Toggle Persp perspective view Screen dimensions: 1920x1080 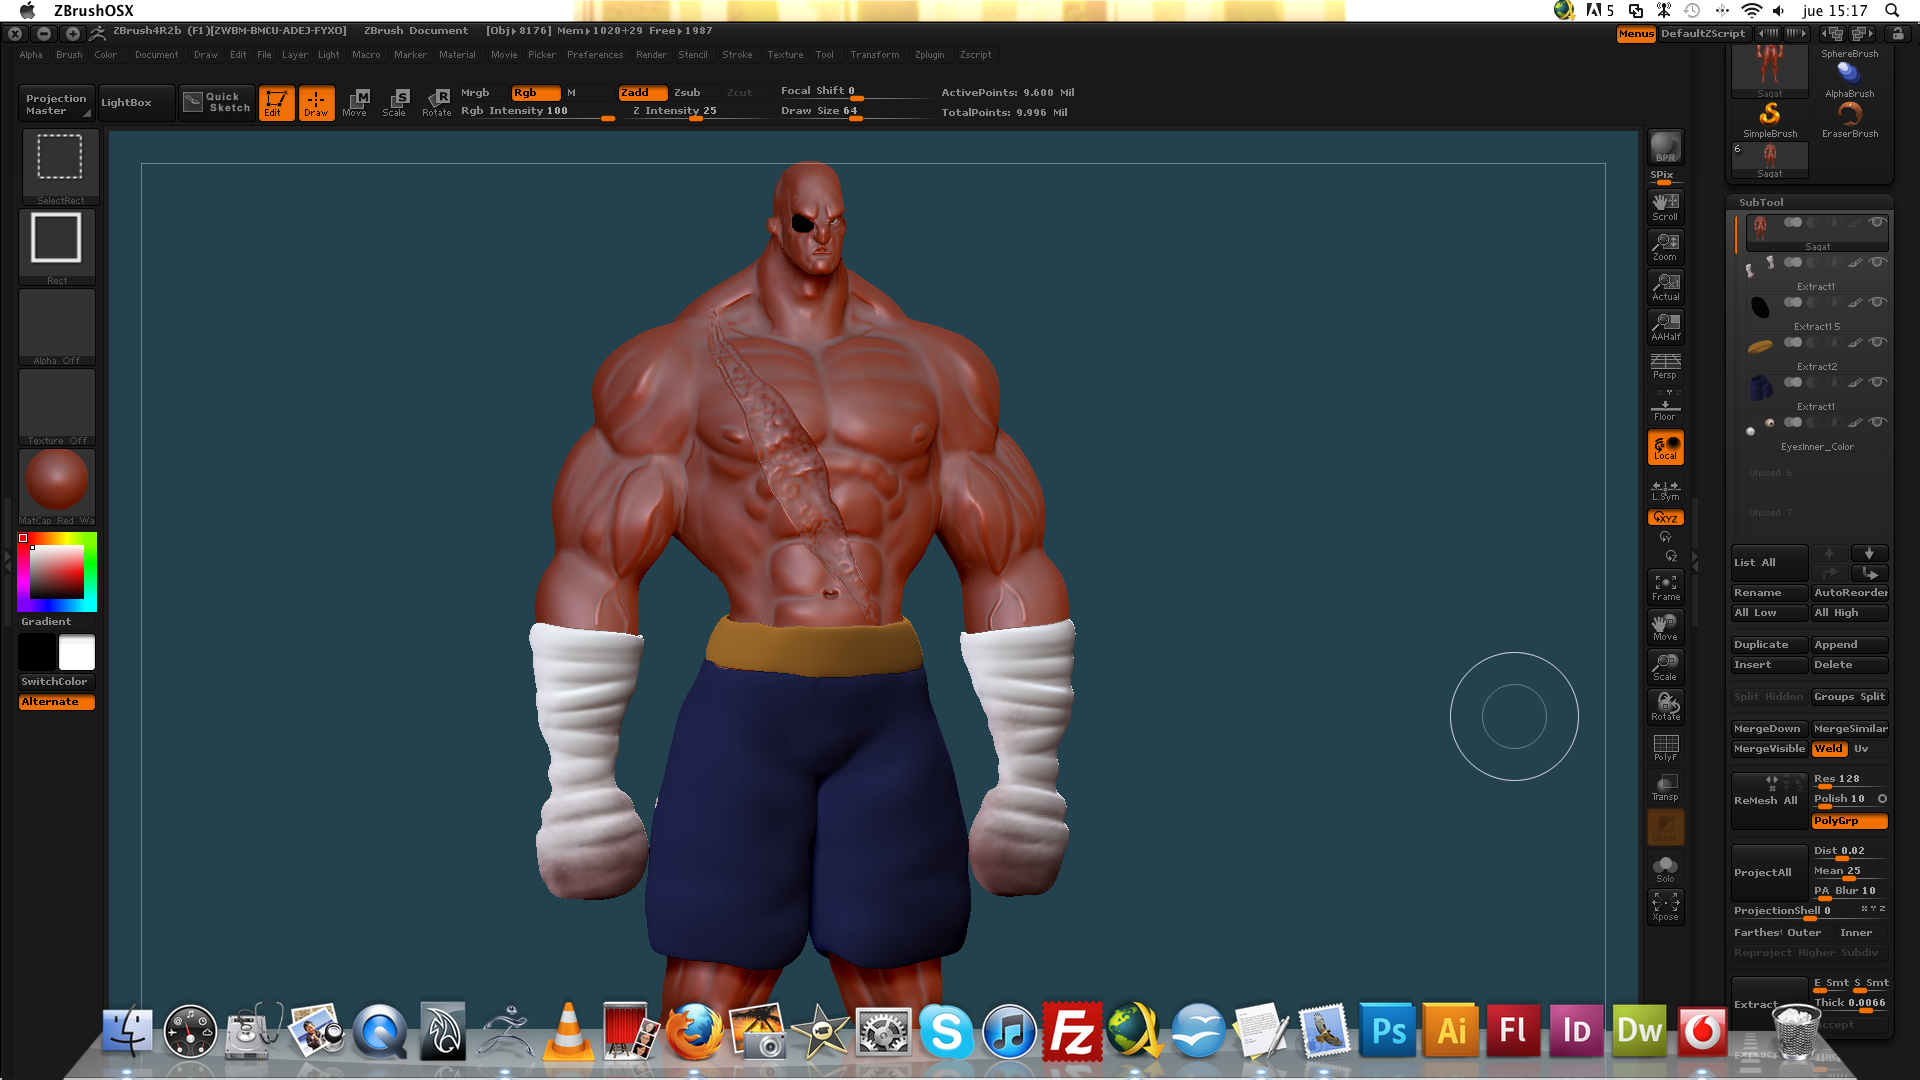point(1665,366)
